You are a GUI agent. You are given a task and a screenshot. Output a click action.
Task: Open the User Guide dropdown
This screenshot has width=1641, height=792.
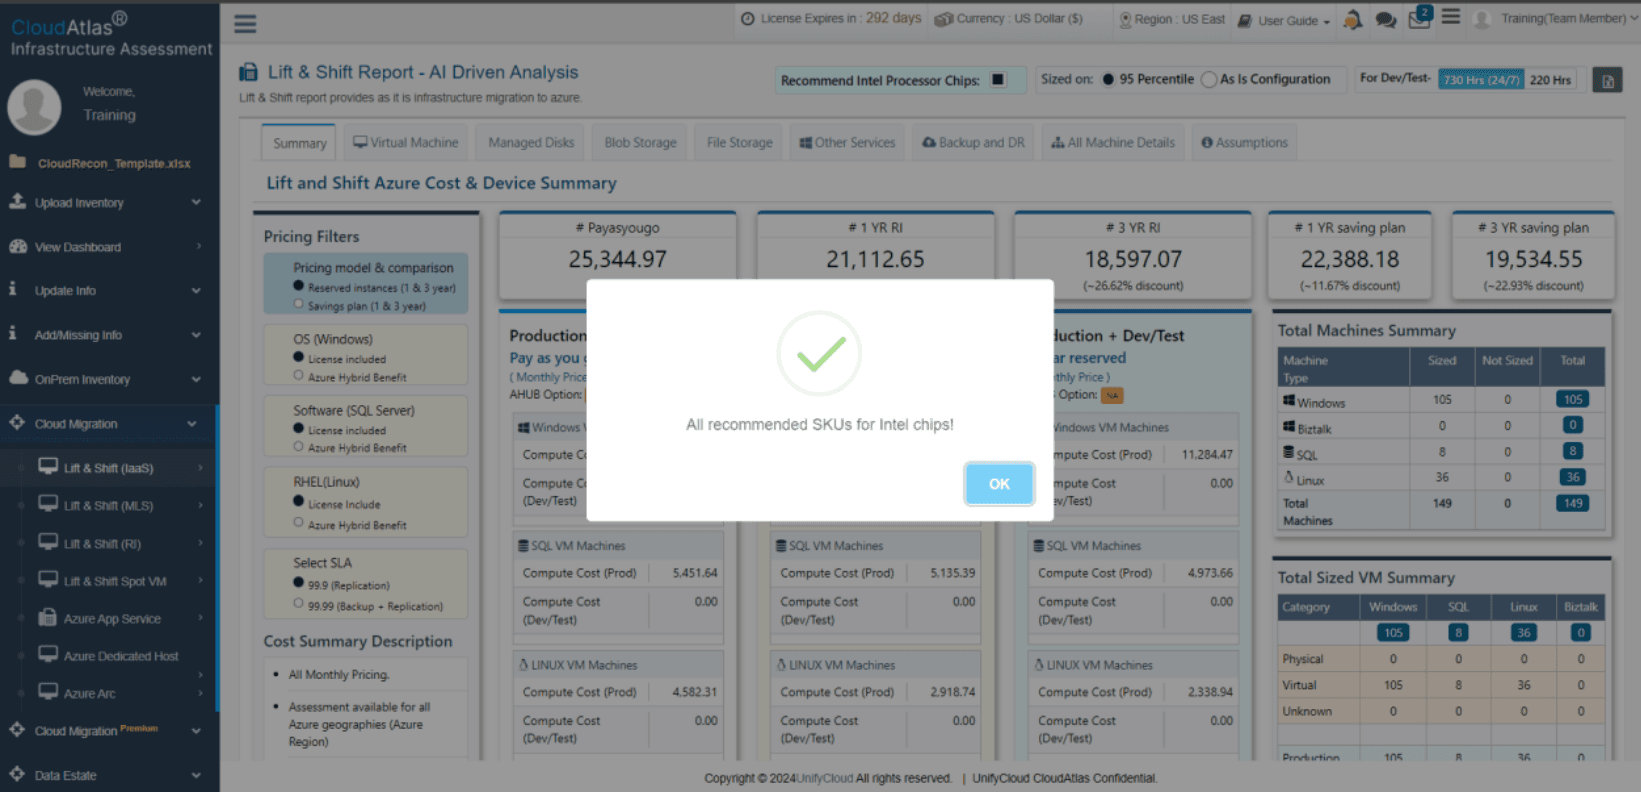(1285, 20)
